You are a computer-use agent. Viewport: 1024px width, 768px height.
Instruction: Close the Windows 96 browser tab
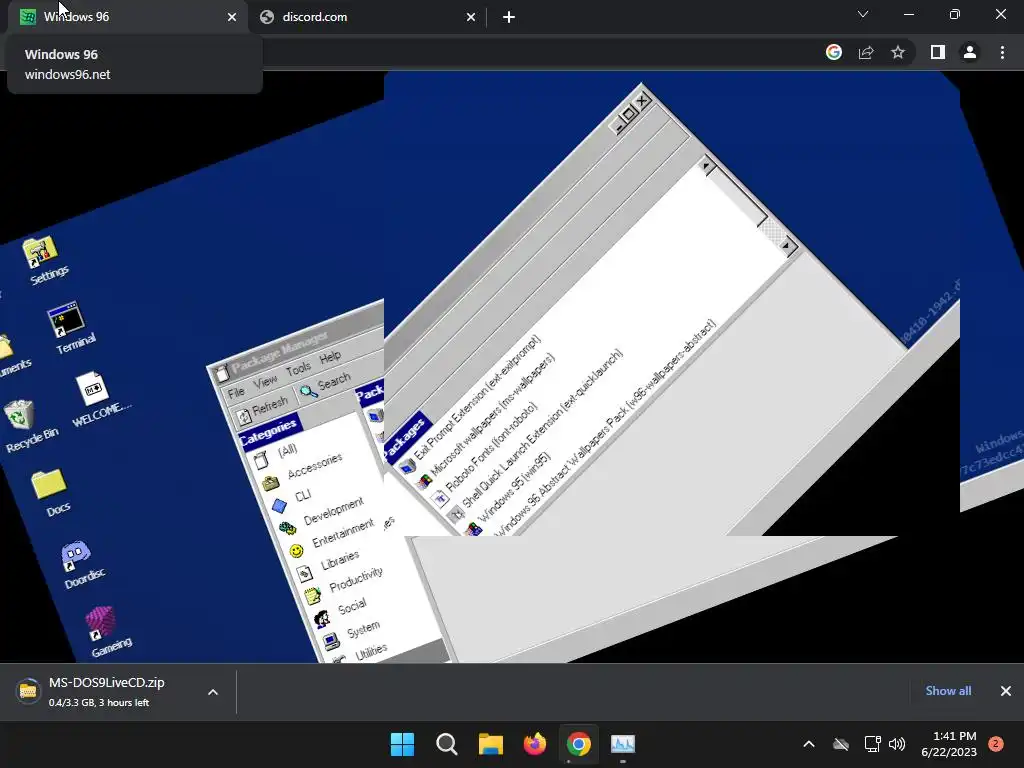tap(232, 17)
